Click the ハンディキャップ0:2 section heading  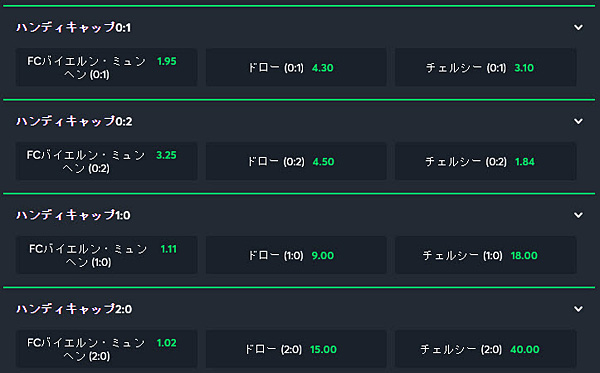coord(74,121)
